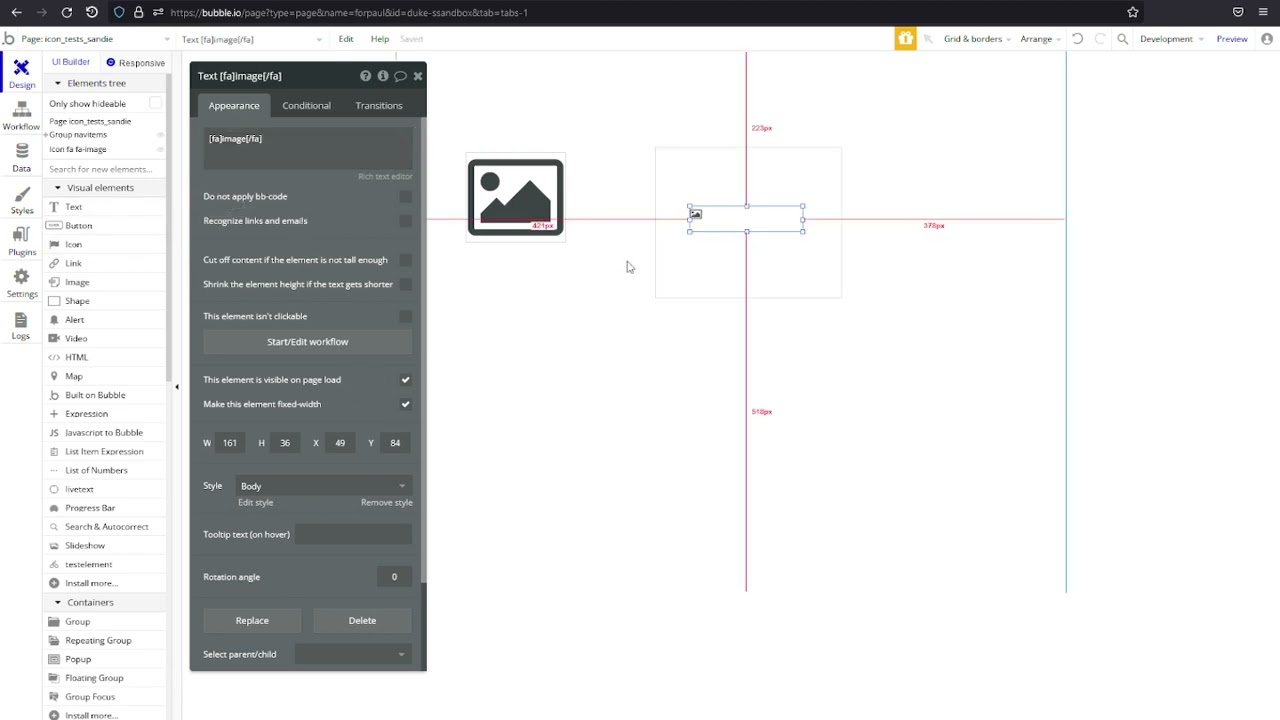Toggle visibility eye for Icon fa fa-image
The image size is (1280, 720).
pos(160,150)
